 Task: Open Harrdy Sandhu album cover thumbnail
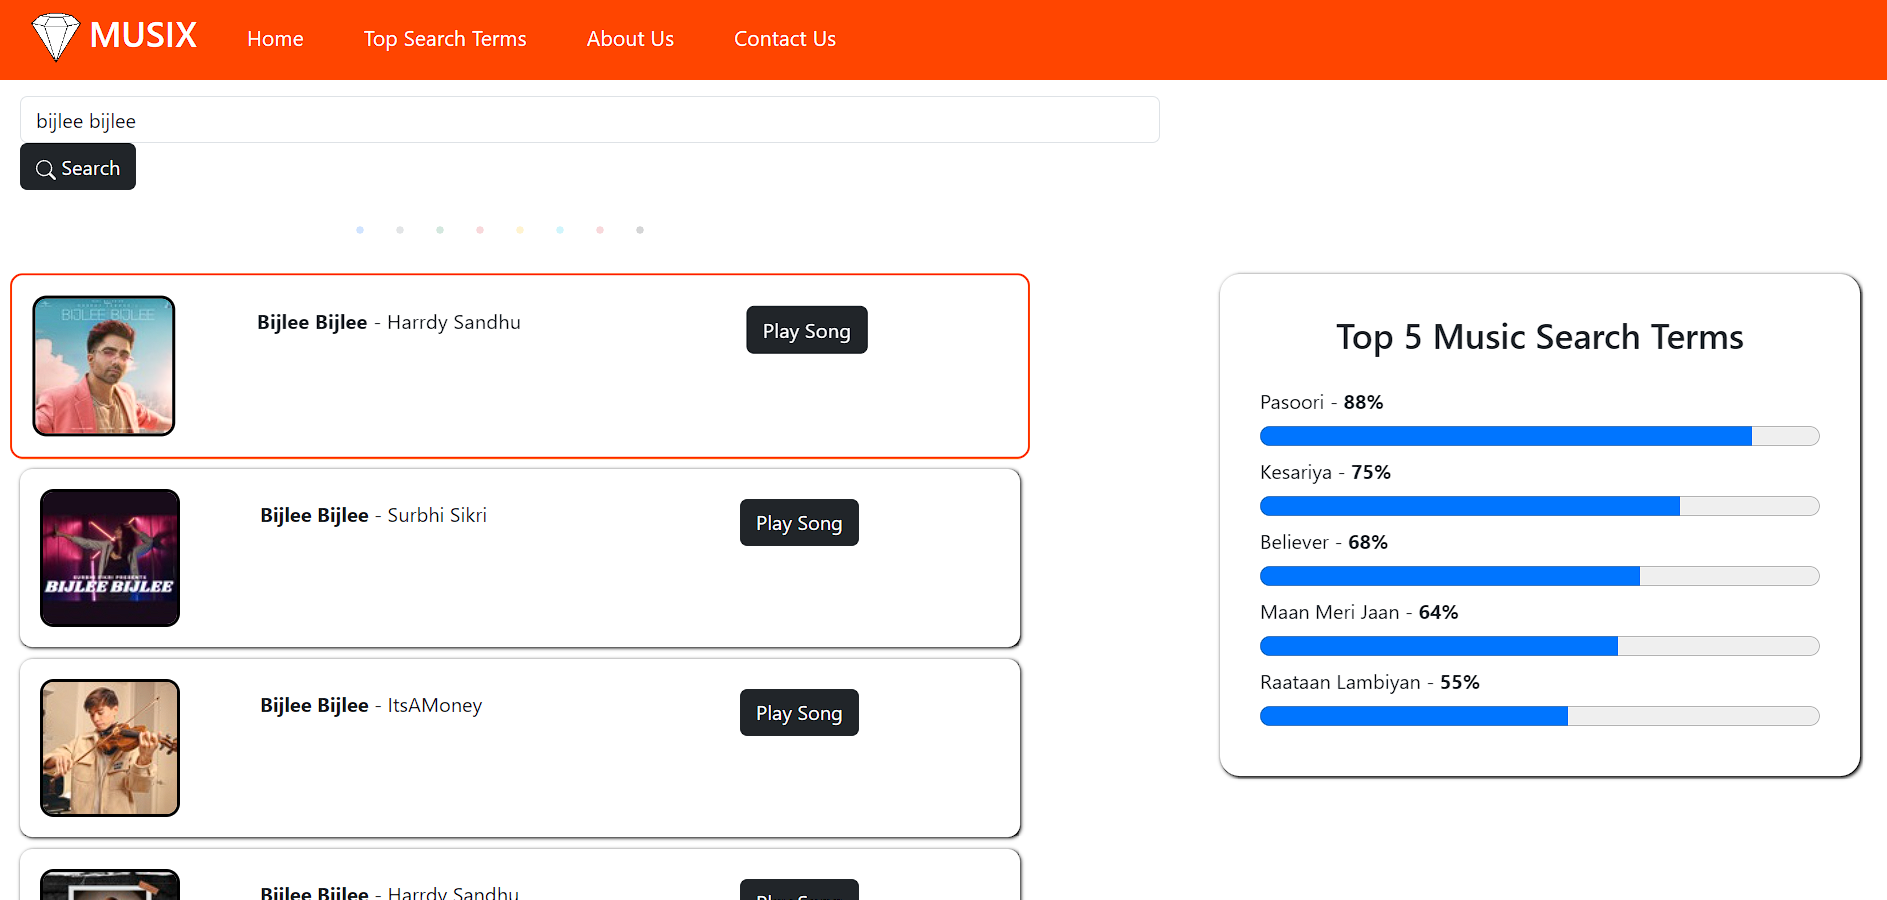click(x=104, y=366)
